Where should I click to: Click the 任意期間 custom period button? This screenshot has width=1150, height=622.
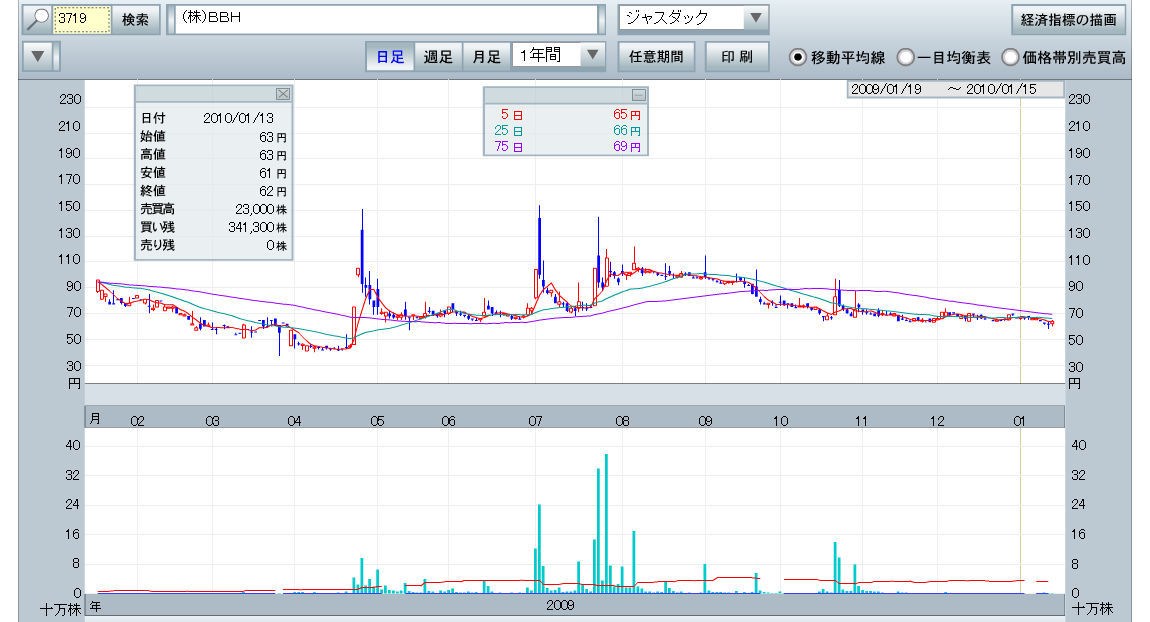pos(656,57)
